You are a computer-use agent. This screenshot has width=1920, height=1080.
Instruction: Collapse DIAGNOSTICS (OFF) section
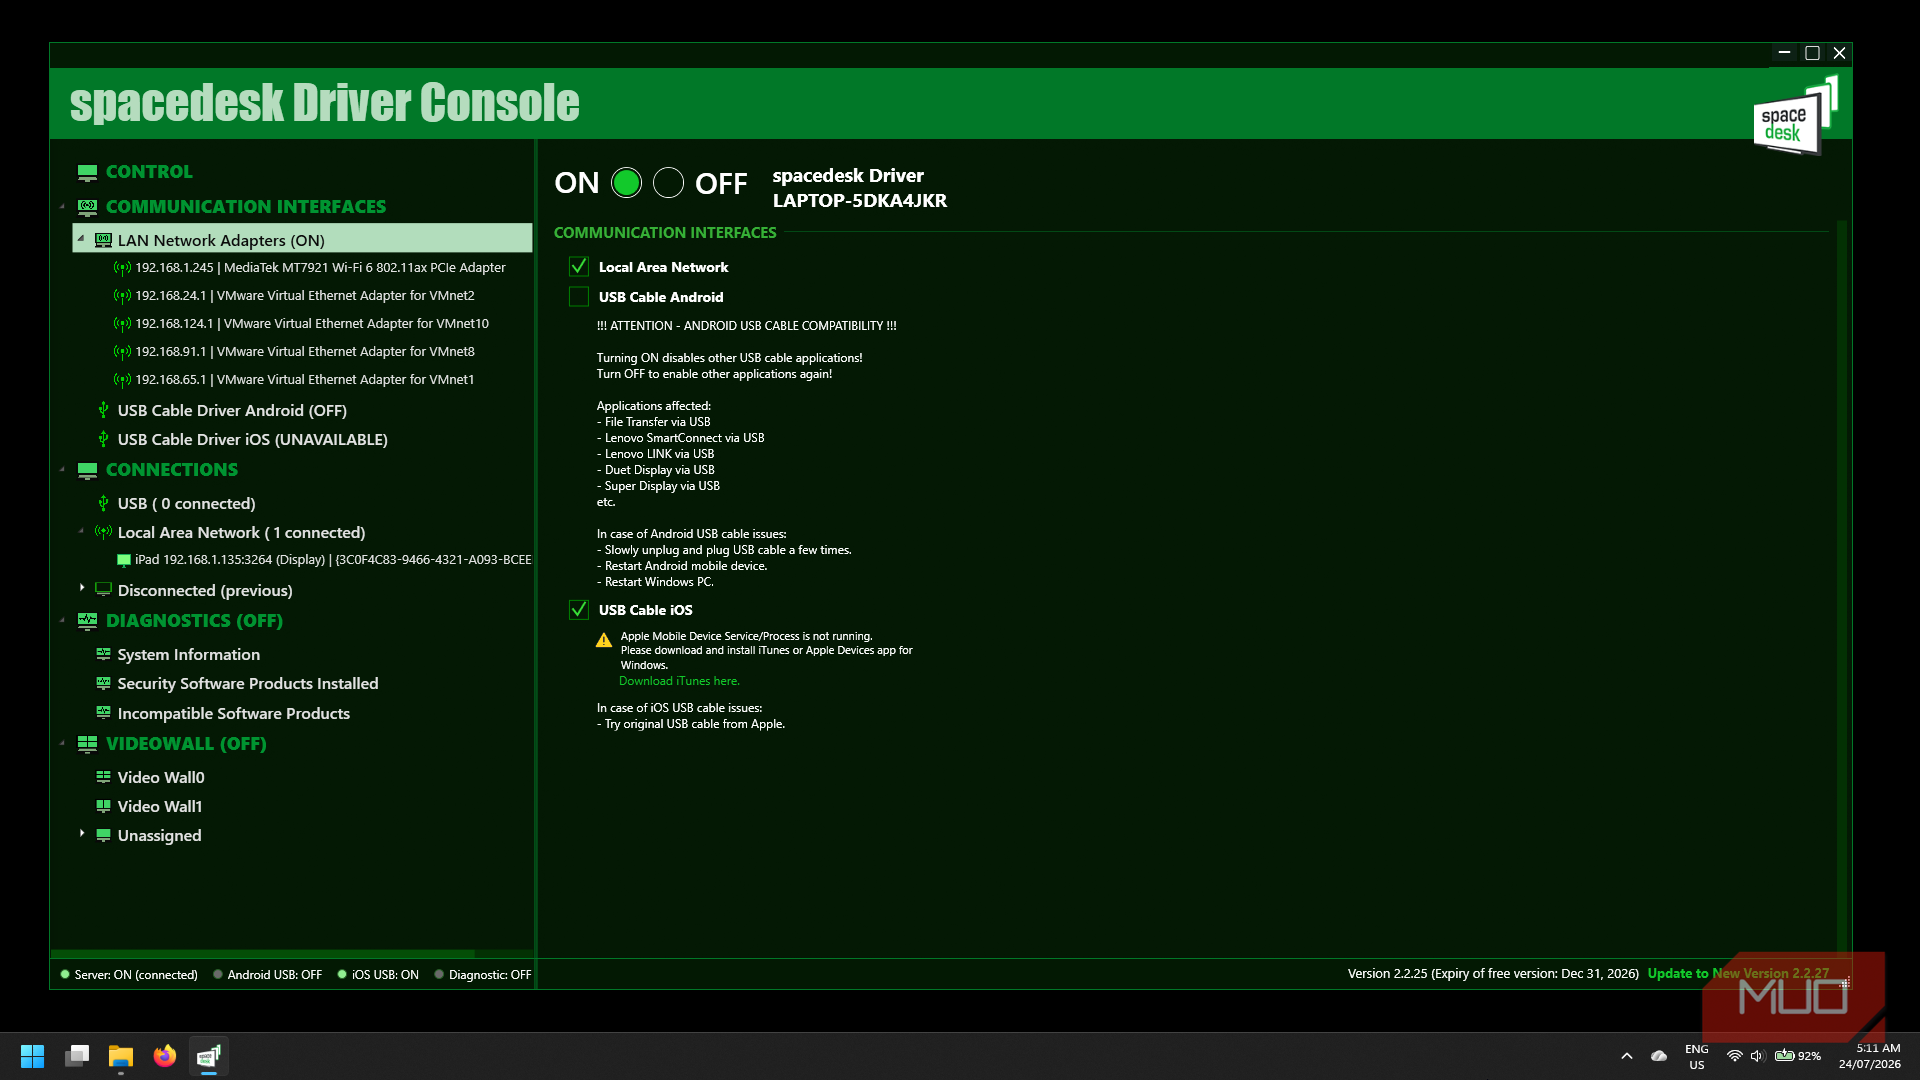(62, 621)
